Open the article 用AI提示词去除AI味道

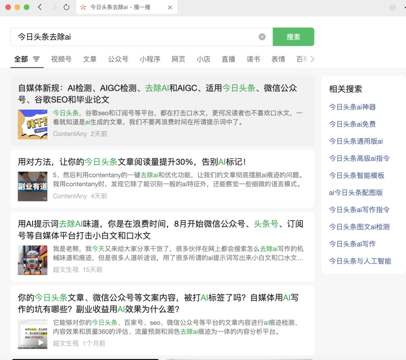click(x=160, y=230)
